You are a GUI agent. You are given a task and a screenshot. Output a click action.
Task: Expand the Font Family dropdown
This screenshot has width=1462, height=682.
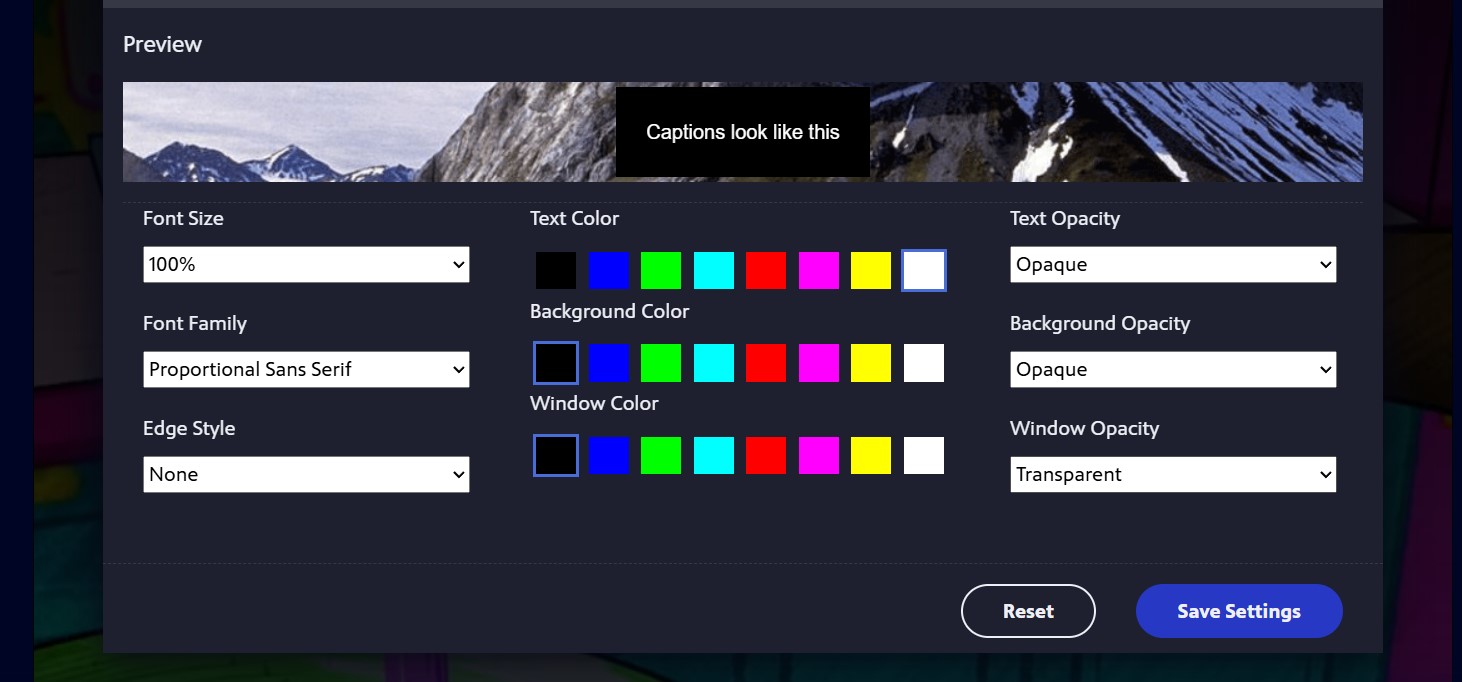point(306,370)
